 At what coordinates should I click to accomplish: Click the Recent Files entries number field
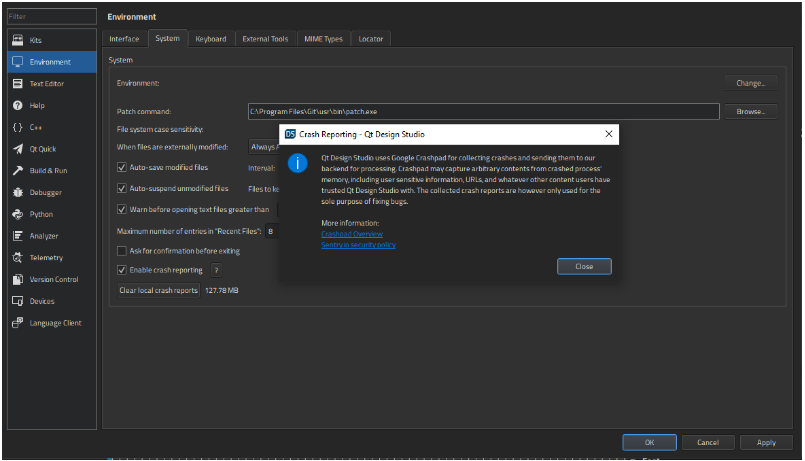click(272, 232)
